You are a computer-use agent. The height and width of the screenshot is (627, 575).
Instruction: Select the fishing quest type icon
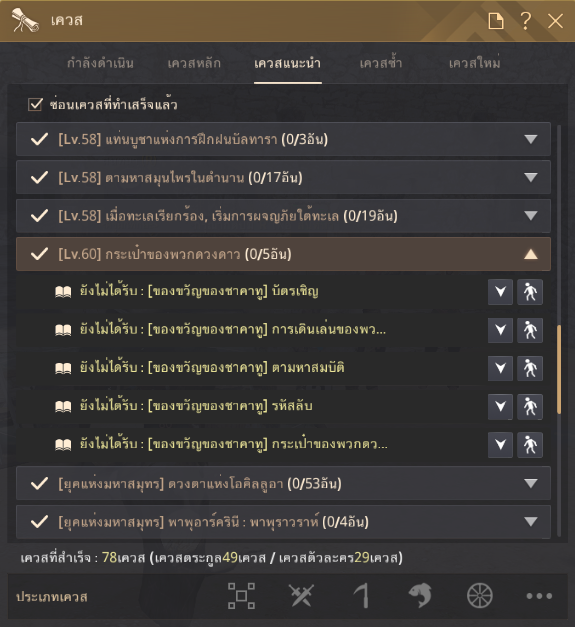(420, 596)
